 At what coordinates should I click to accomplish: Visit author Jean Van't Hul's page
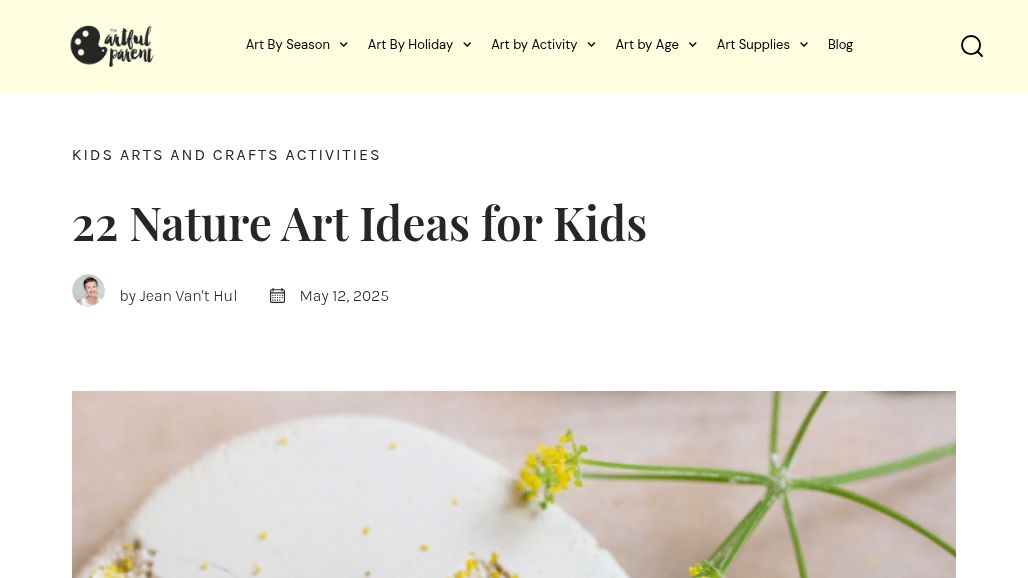pyautogui.click(x=188, y=296)
